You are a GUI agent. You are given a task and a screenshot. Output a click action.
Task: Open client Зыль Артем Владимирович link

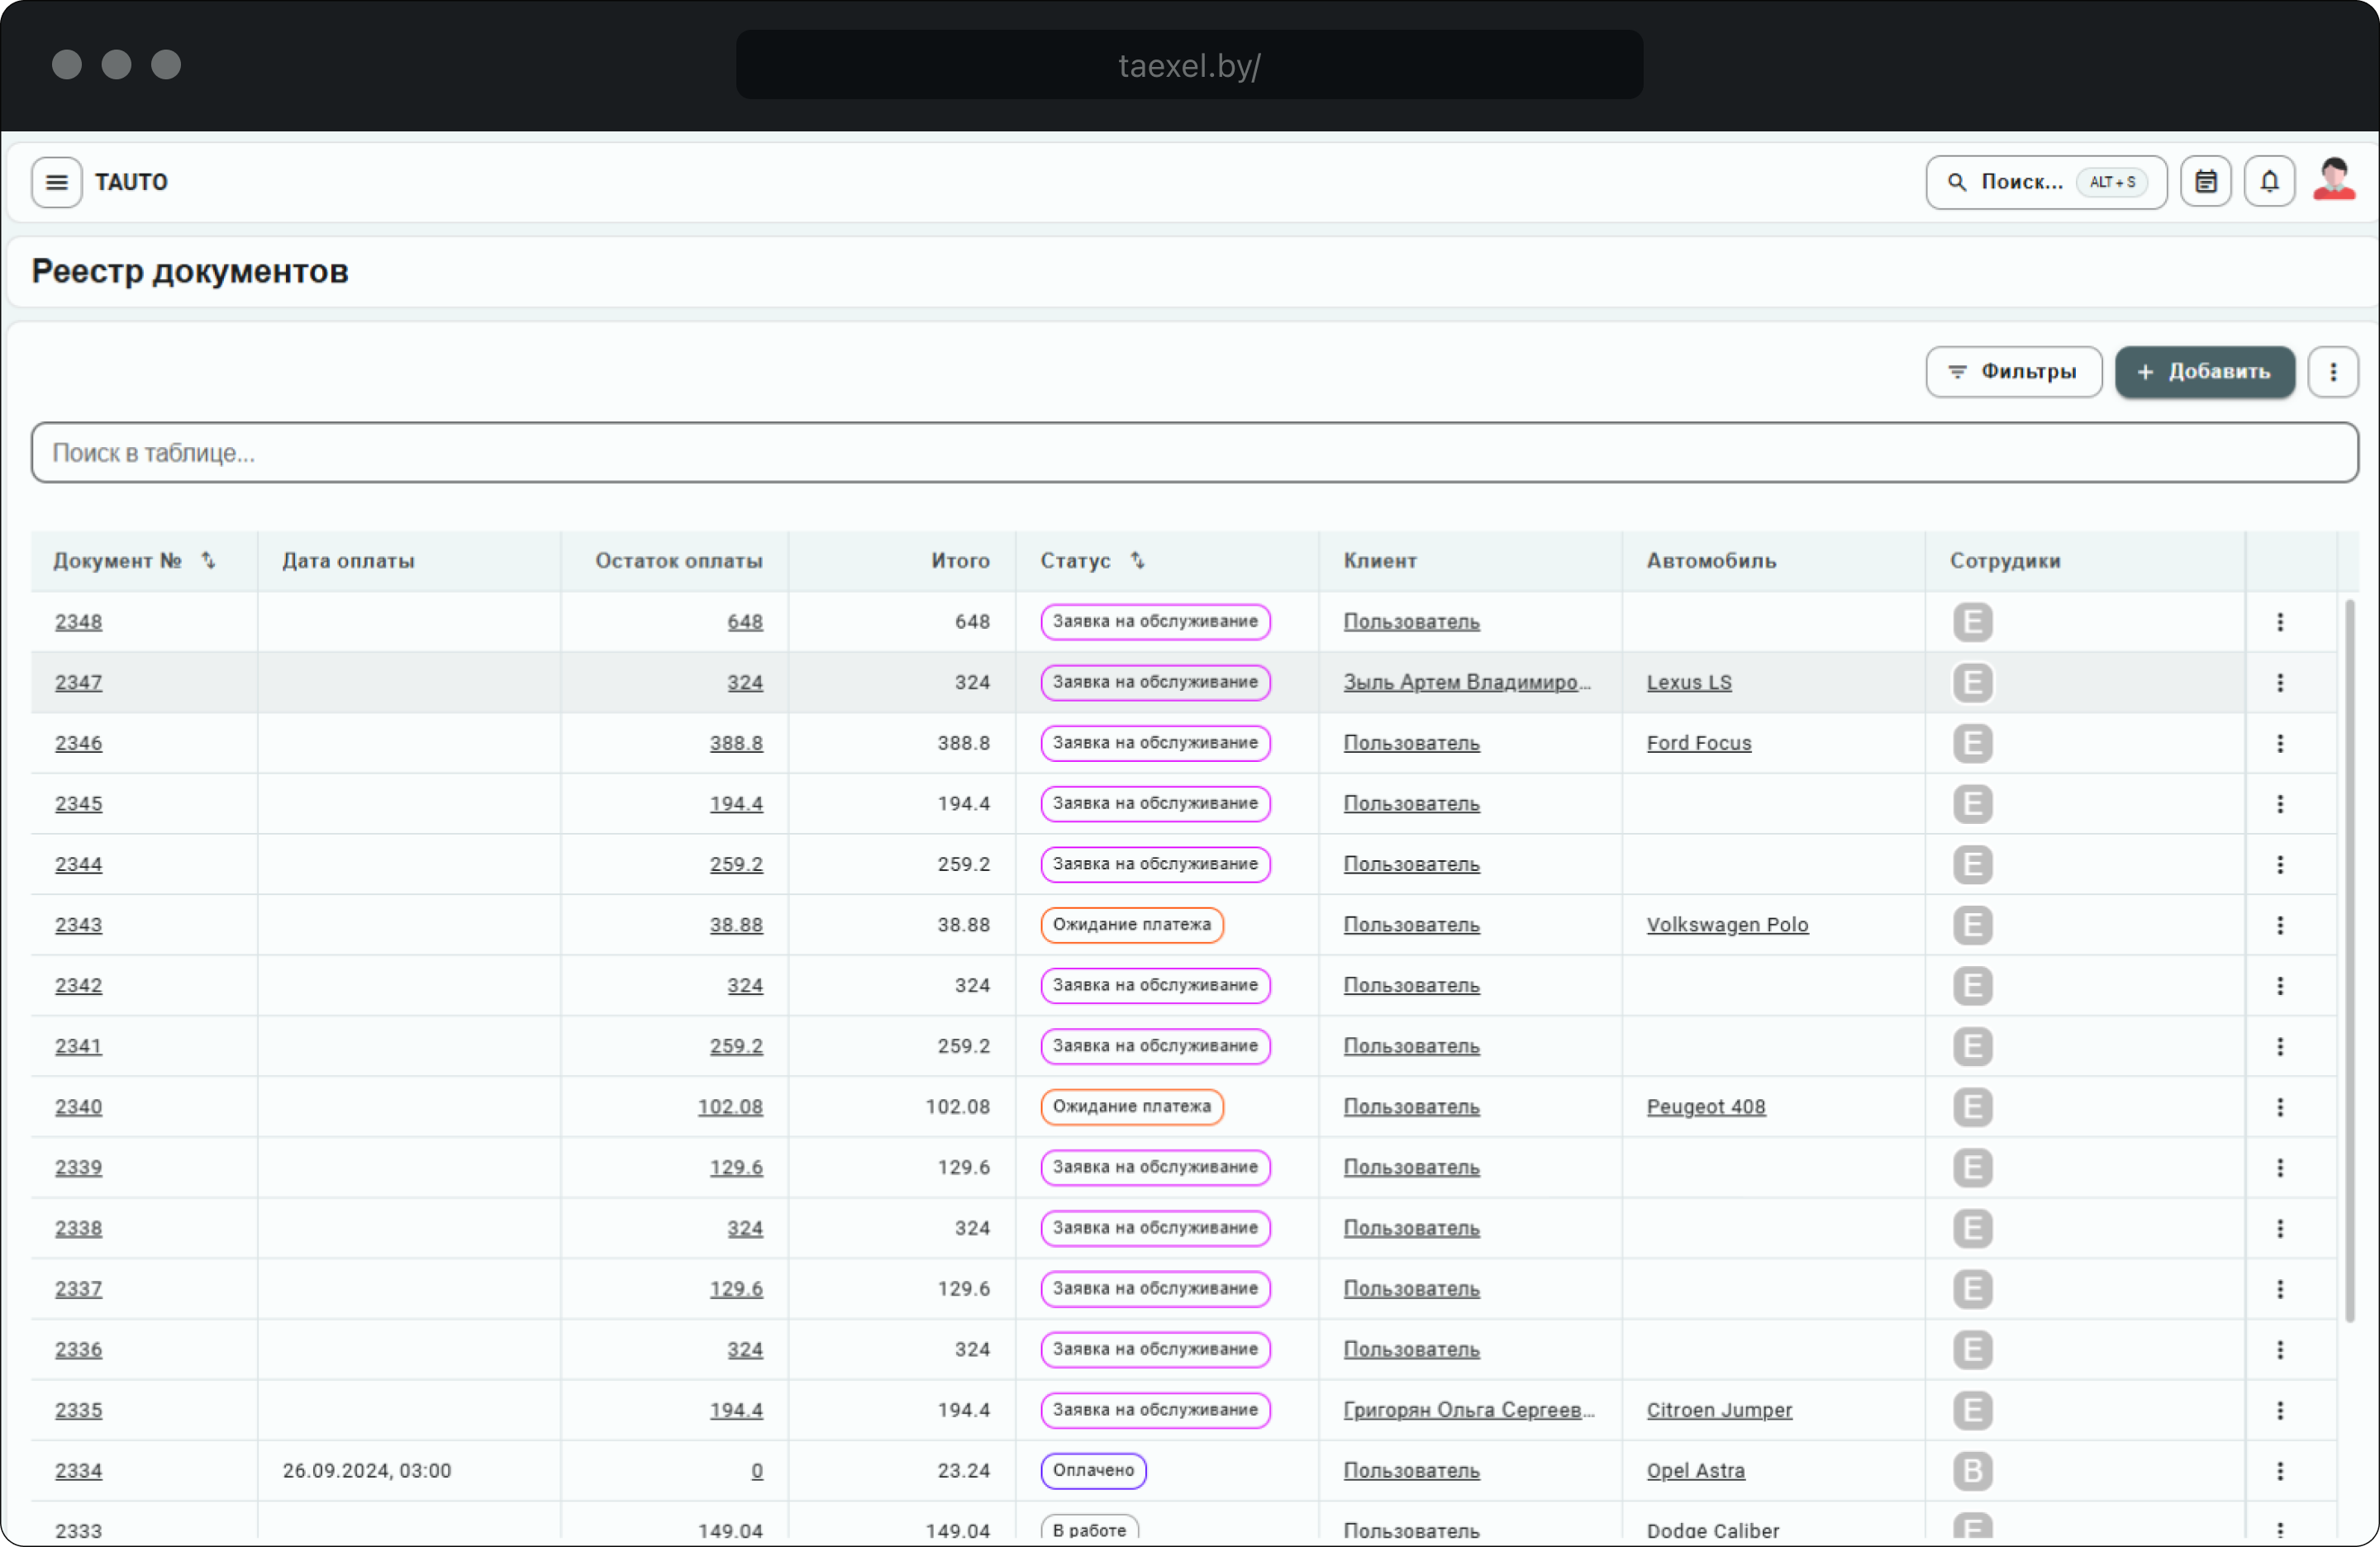1466,683
